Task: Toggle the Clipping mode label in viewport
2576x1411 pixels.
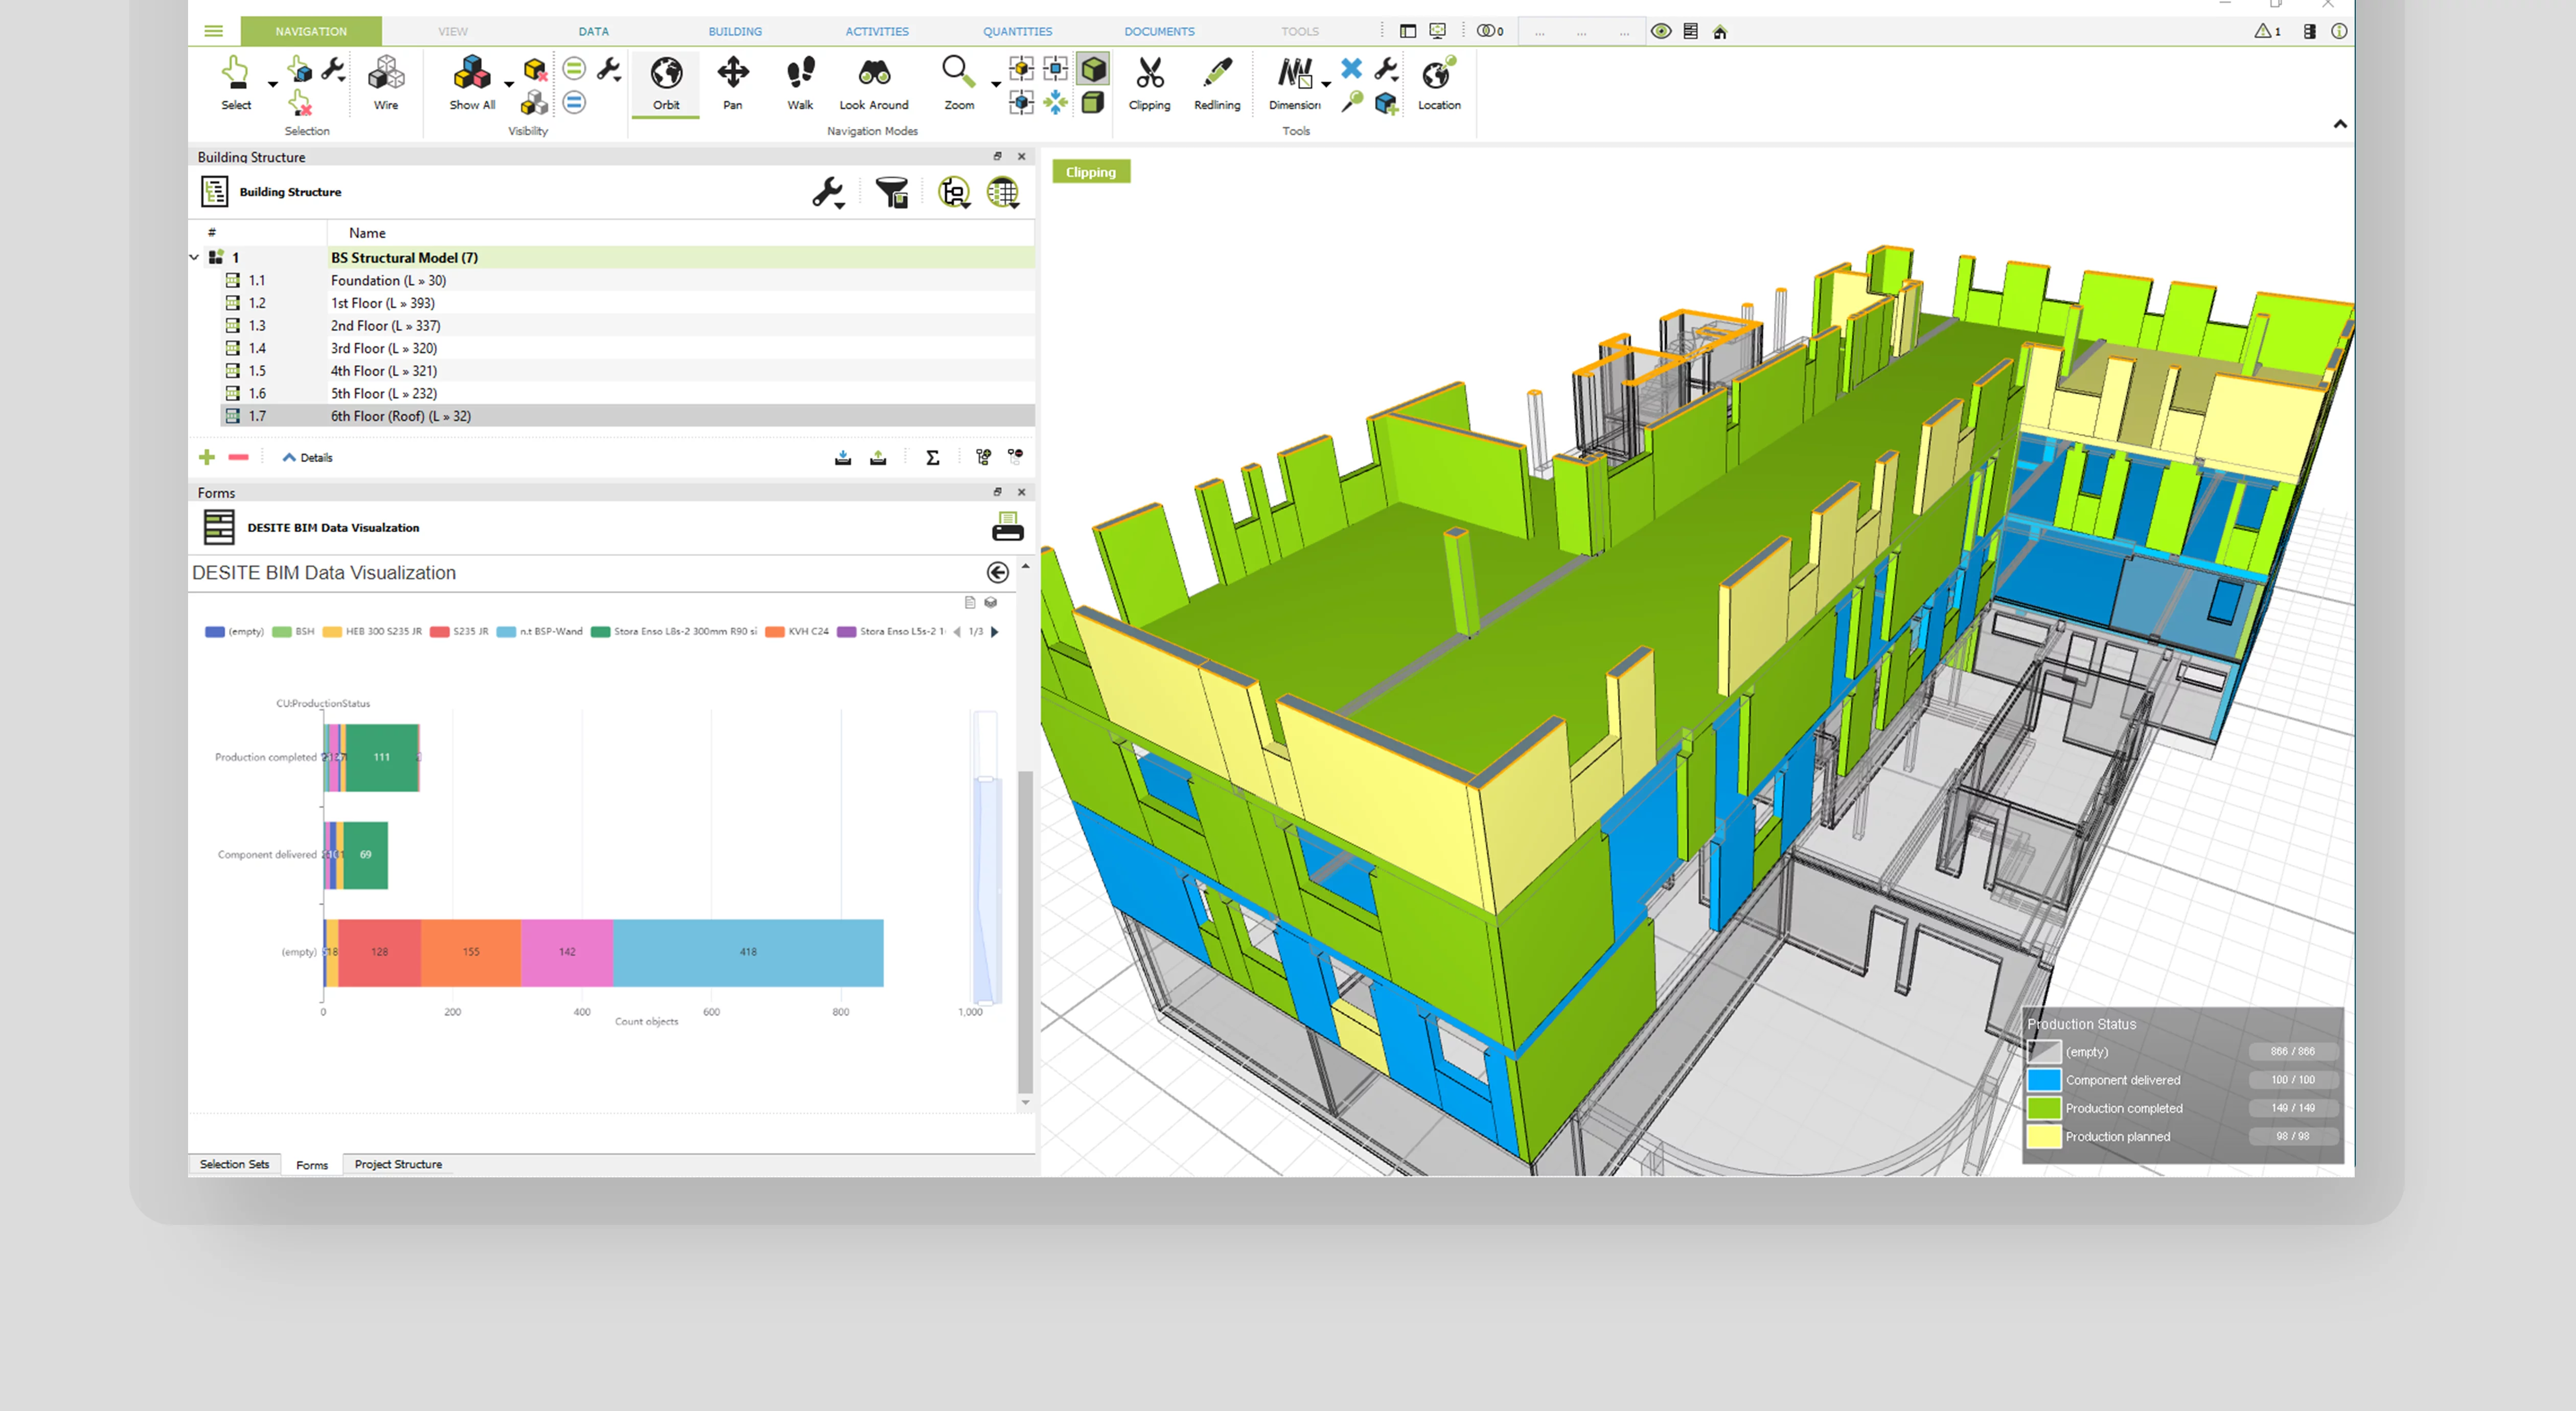Action: point(1090,172)
